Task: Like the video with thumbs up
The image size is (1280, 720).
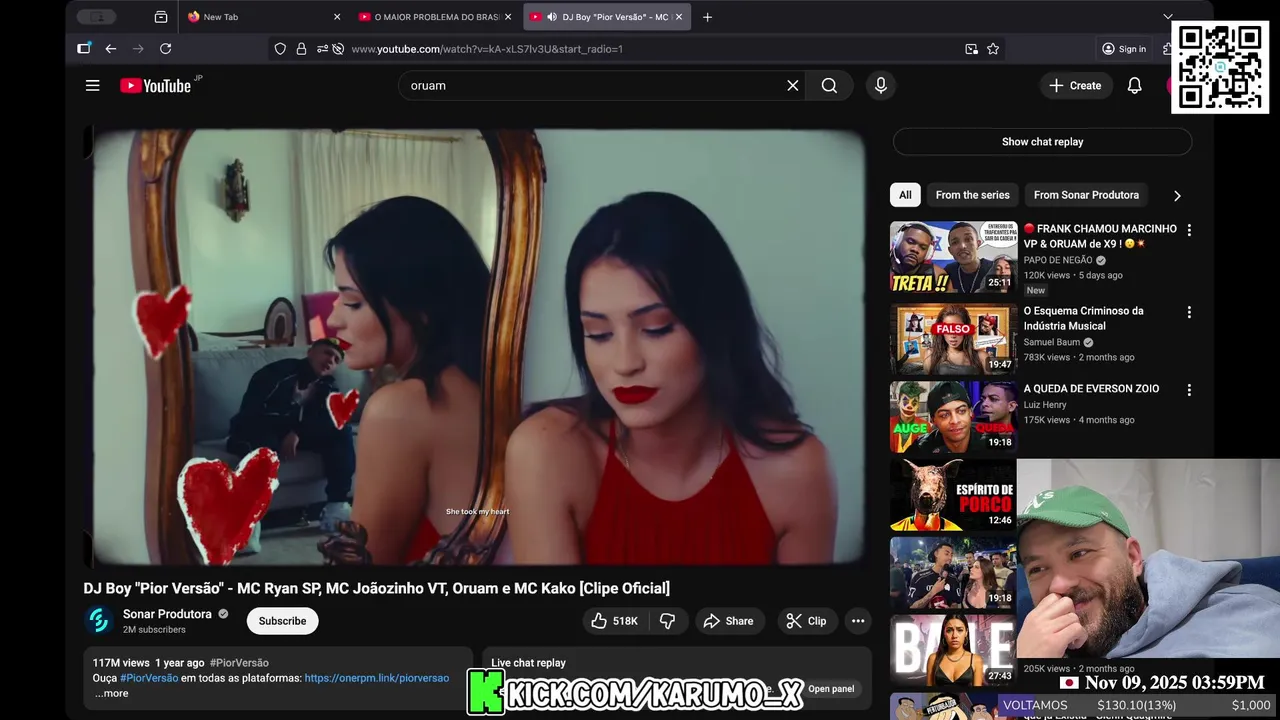Action: click(x=614, y=621)
